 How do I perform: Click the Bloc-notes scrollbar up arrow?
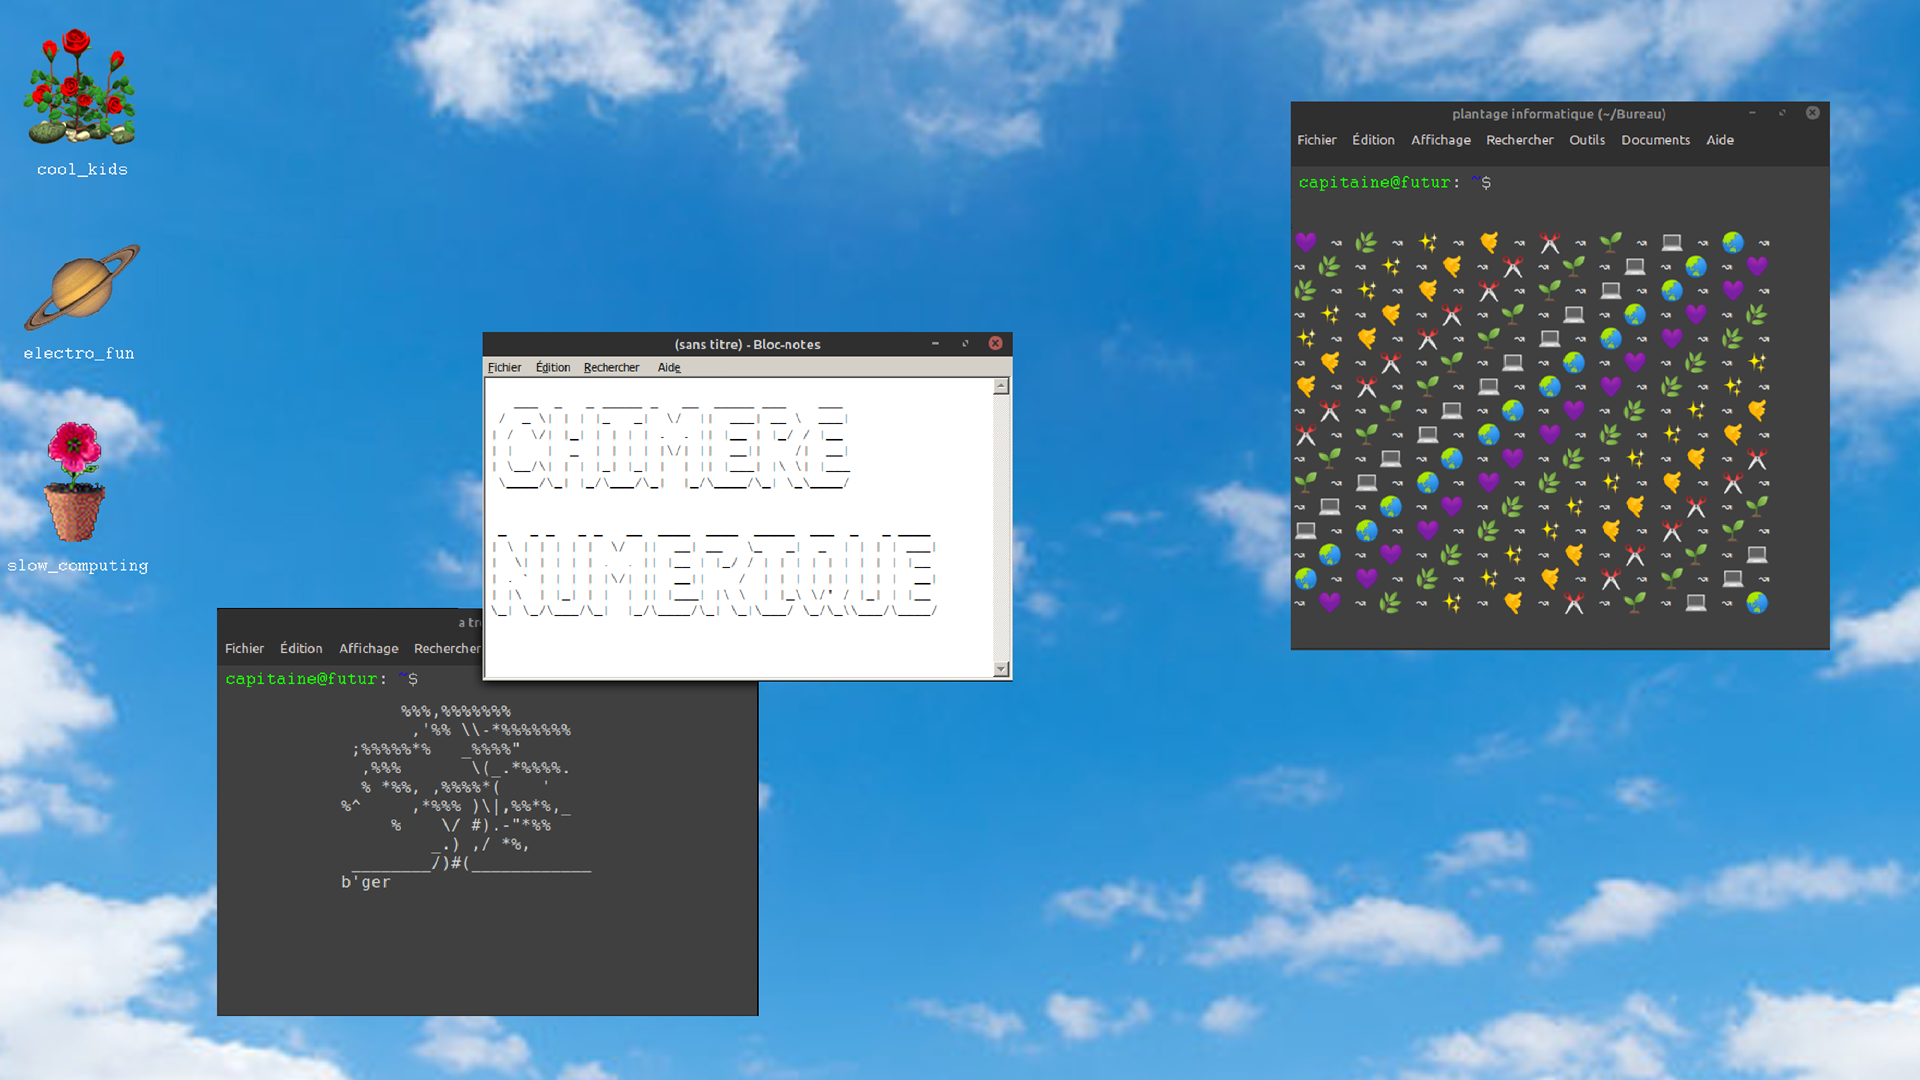point(1001,386)
